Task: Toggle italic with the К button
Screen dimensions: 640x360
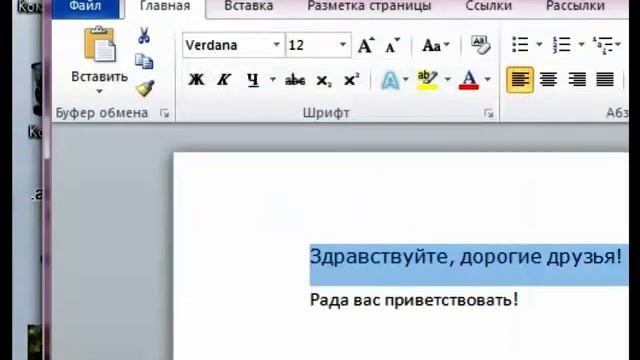Action: 224,80
